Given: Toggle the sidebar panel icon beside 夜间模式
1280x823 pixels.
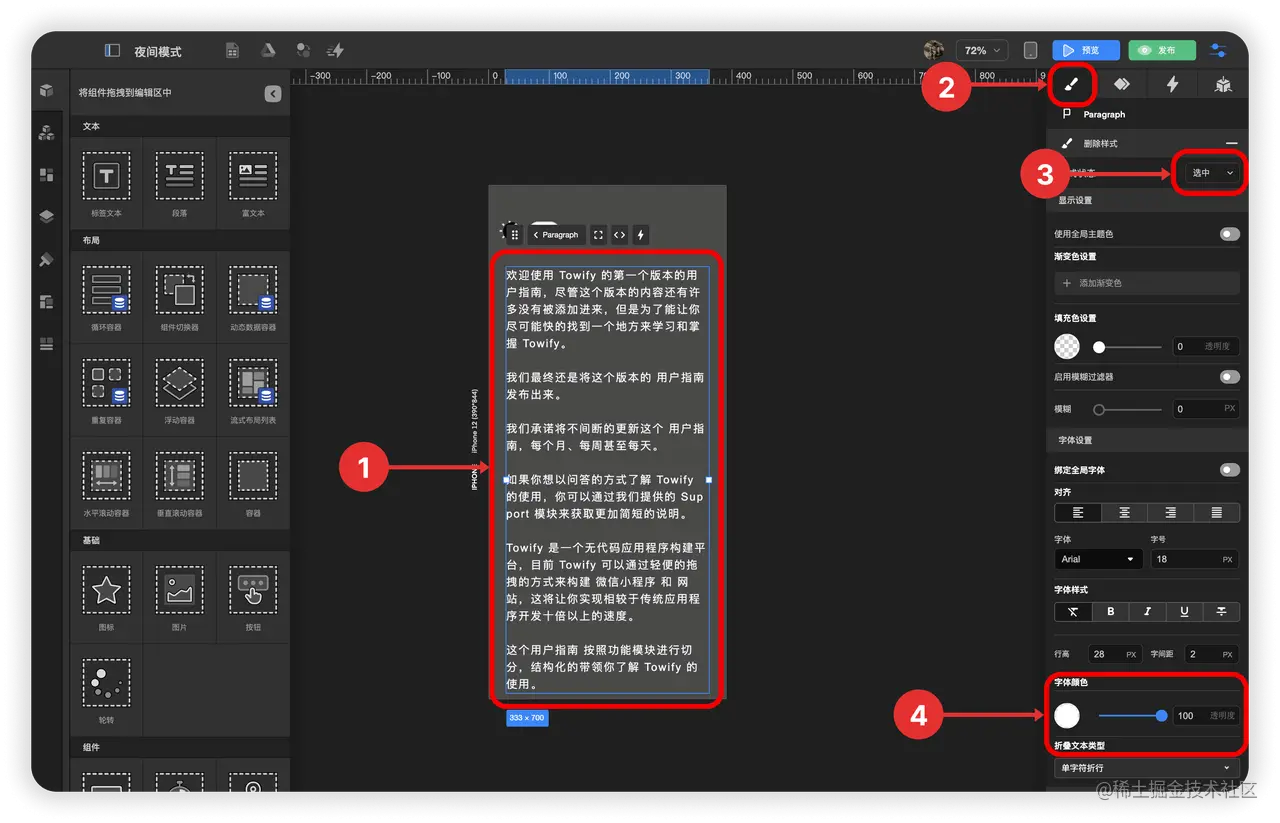Looking at the screenshot, I should pos(112,51).
